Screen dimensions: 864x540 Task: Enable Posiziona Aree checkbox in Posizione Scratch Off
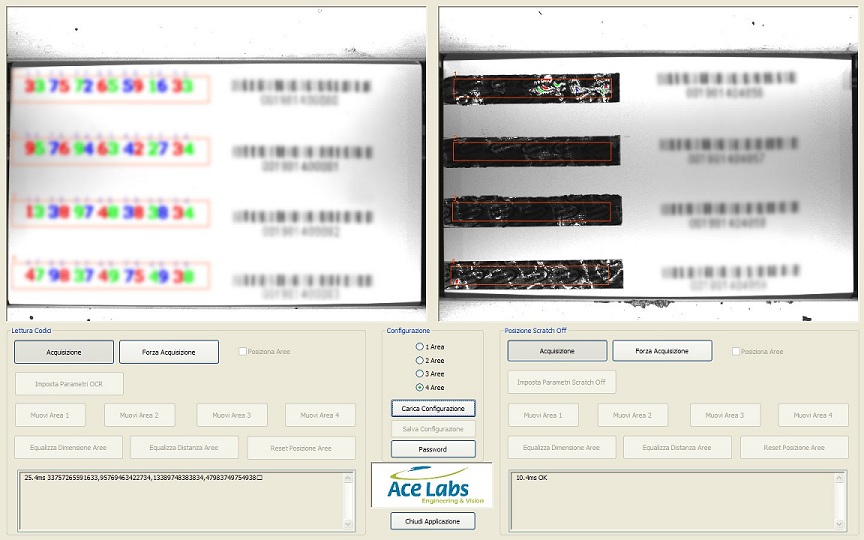pyautogui.click(x=736, y=351)
